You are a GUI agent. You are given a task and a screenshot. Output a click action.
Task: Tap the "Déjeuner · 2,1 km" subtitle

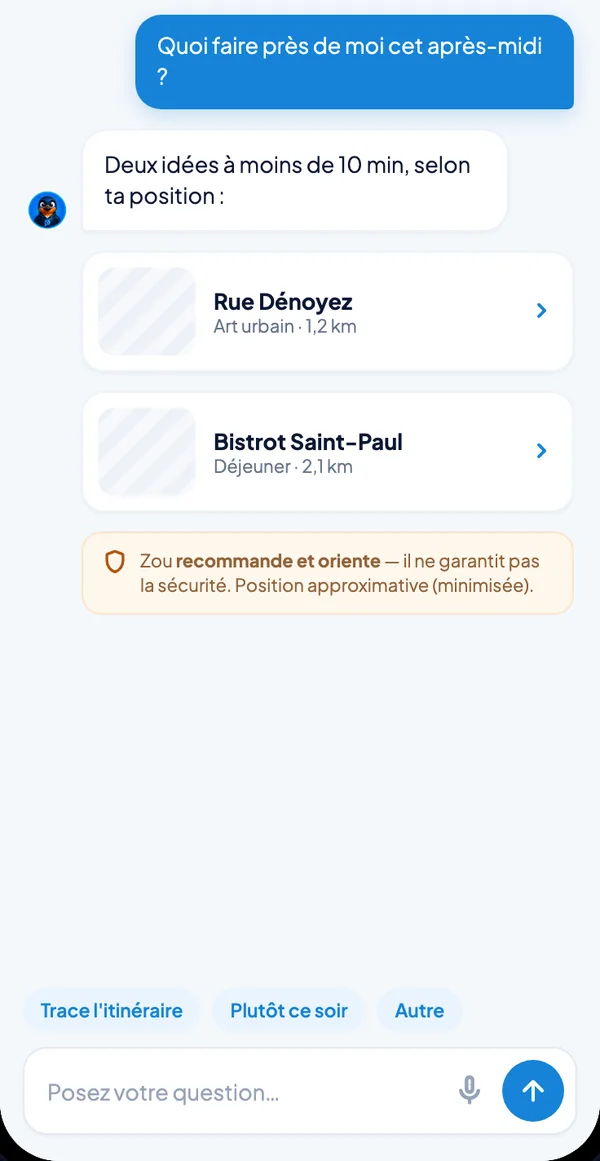pyautogui.click(x=283, y=467)
